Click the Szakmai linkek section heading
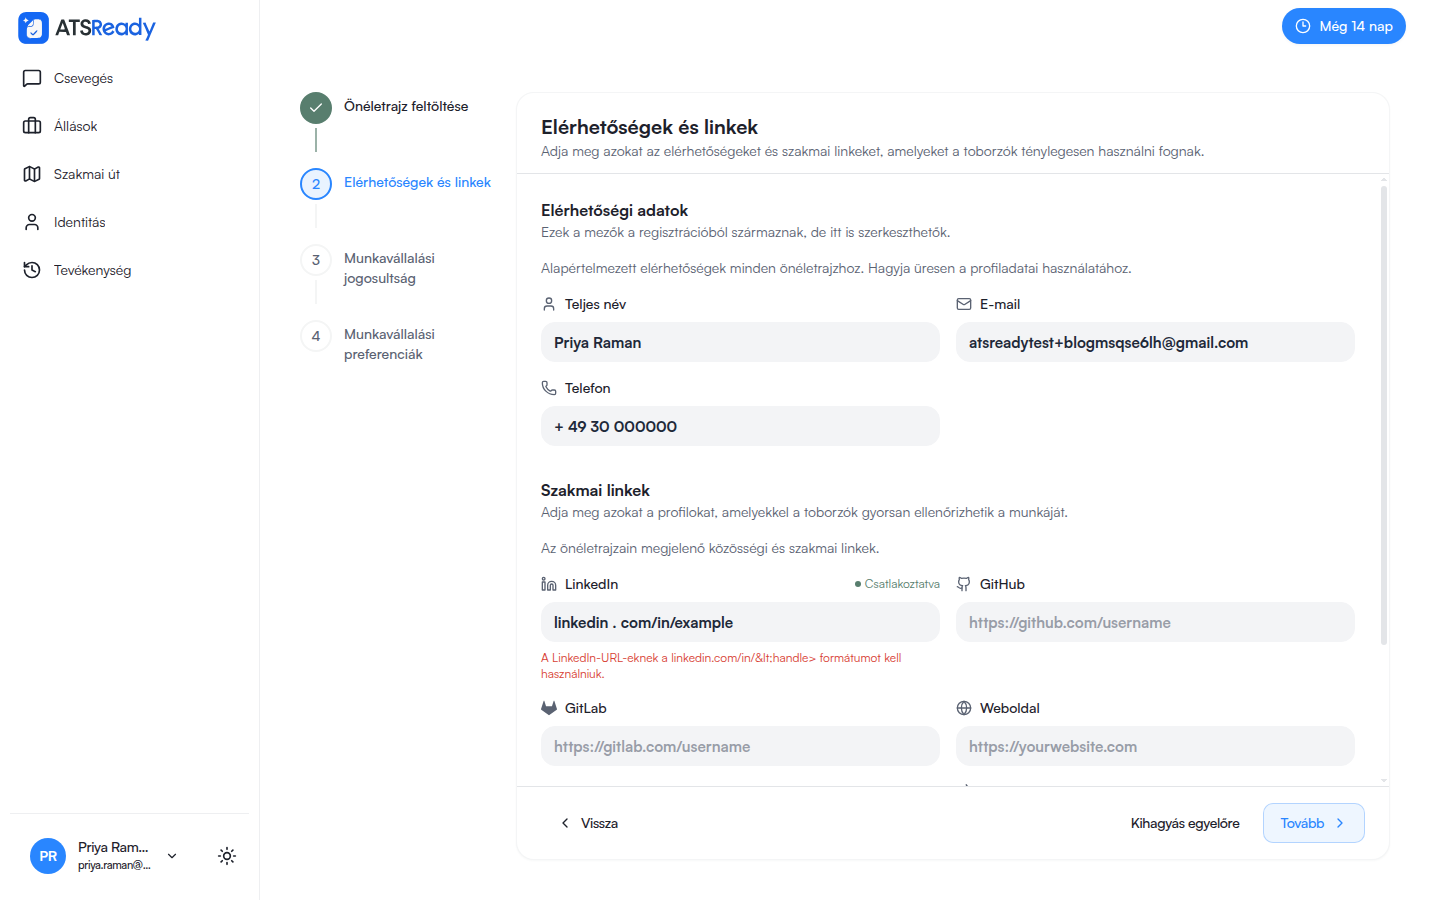The height and width of the screenshot is (900, 1440). 595,490
